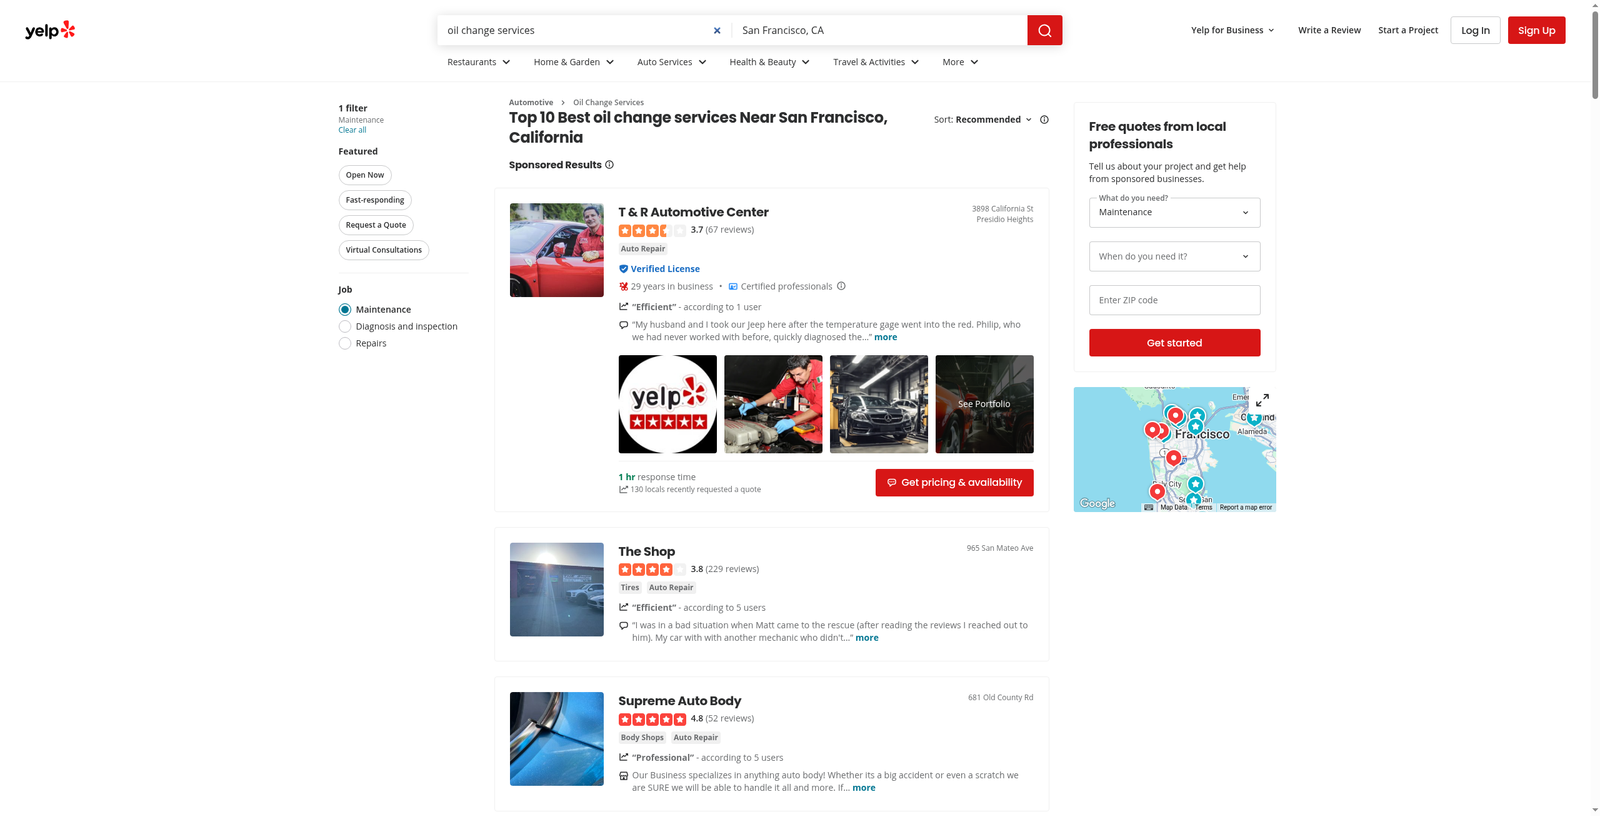Open Yelp for Business dropdown
Viewport: 1600px width, 816px height.
tap(1233, 30)
